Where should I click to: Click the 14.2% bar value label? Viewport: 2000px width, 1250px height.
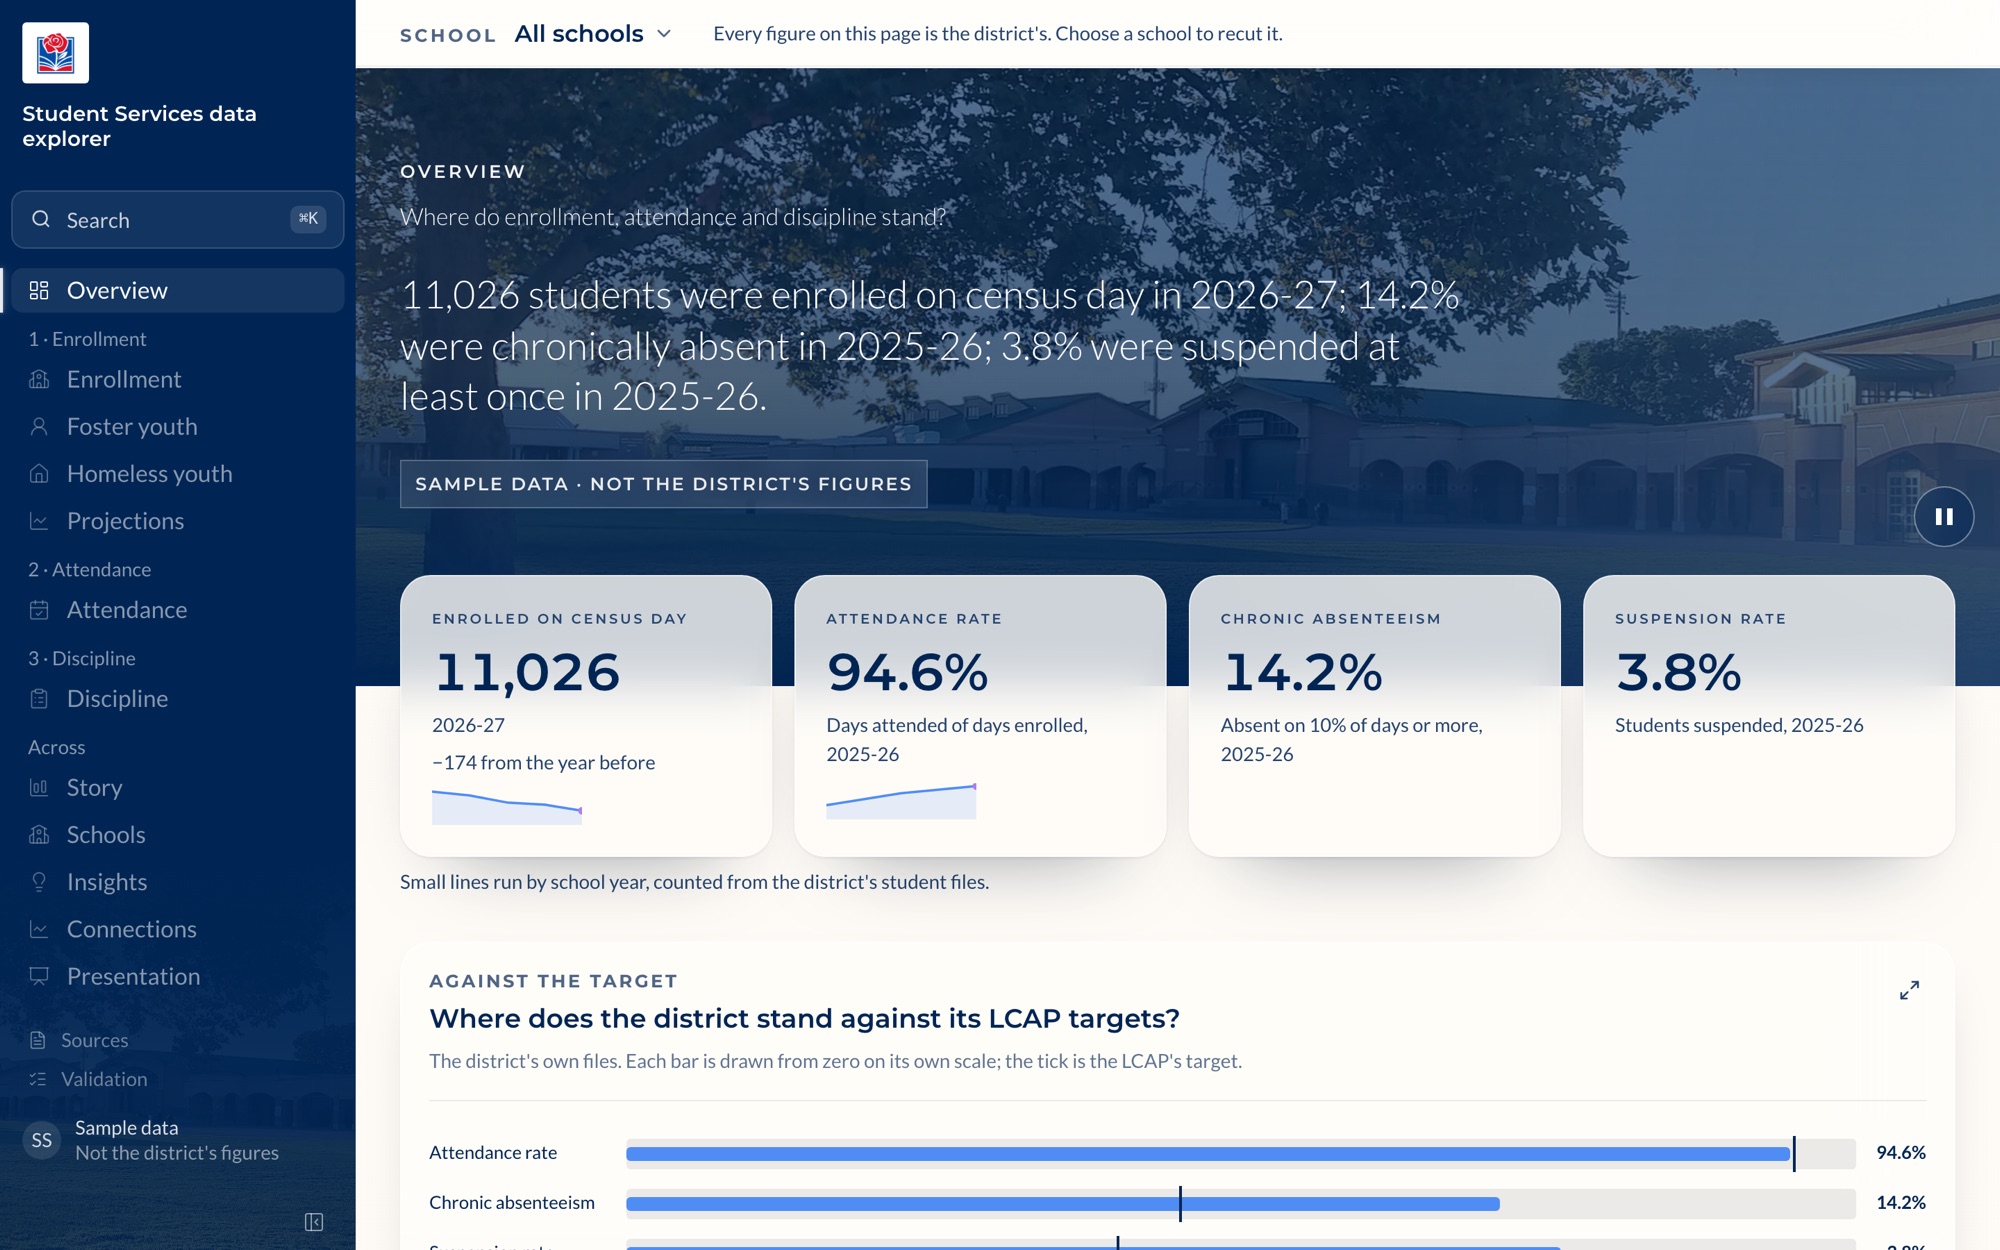point(1900,1202)
